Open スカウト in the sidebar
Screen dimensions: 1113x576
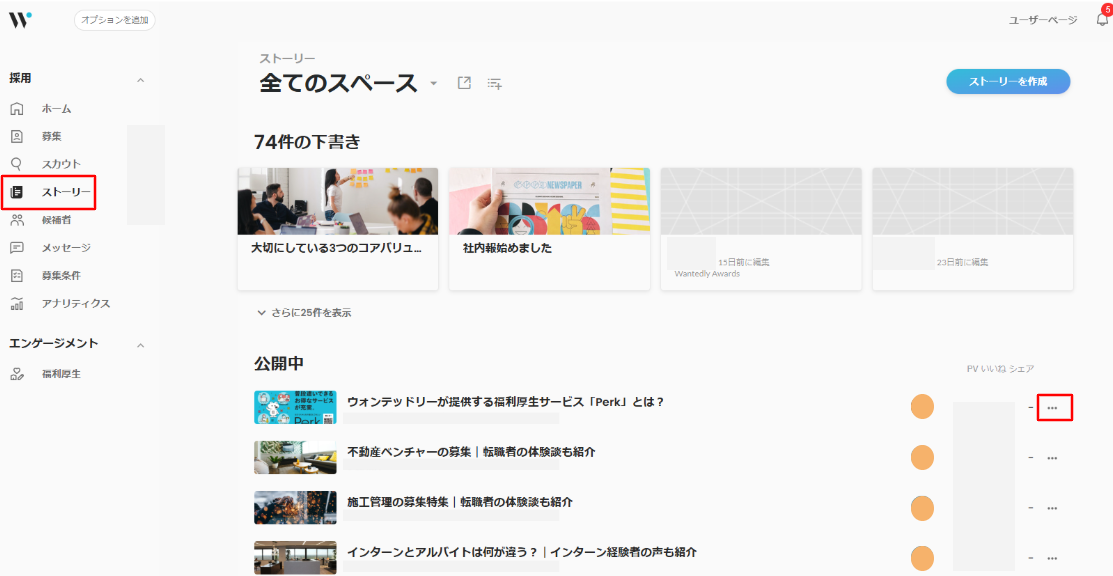pyautogui.click(x=60, y=164)
